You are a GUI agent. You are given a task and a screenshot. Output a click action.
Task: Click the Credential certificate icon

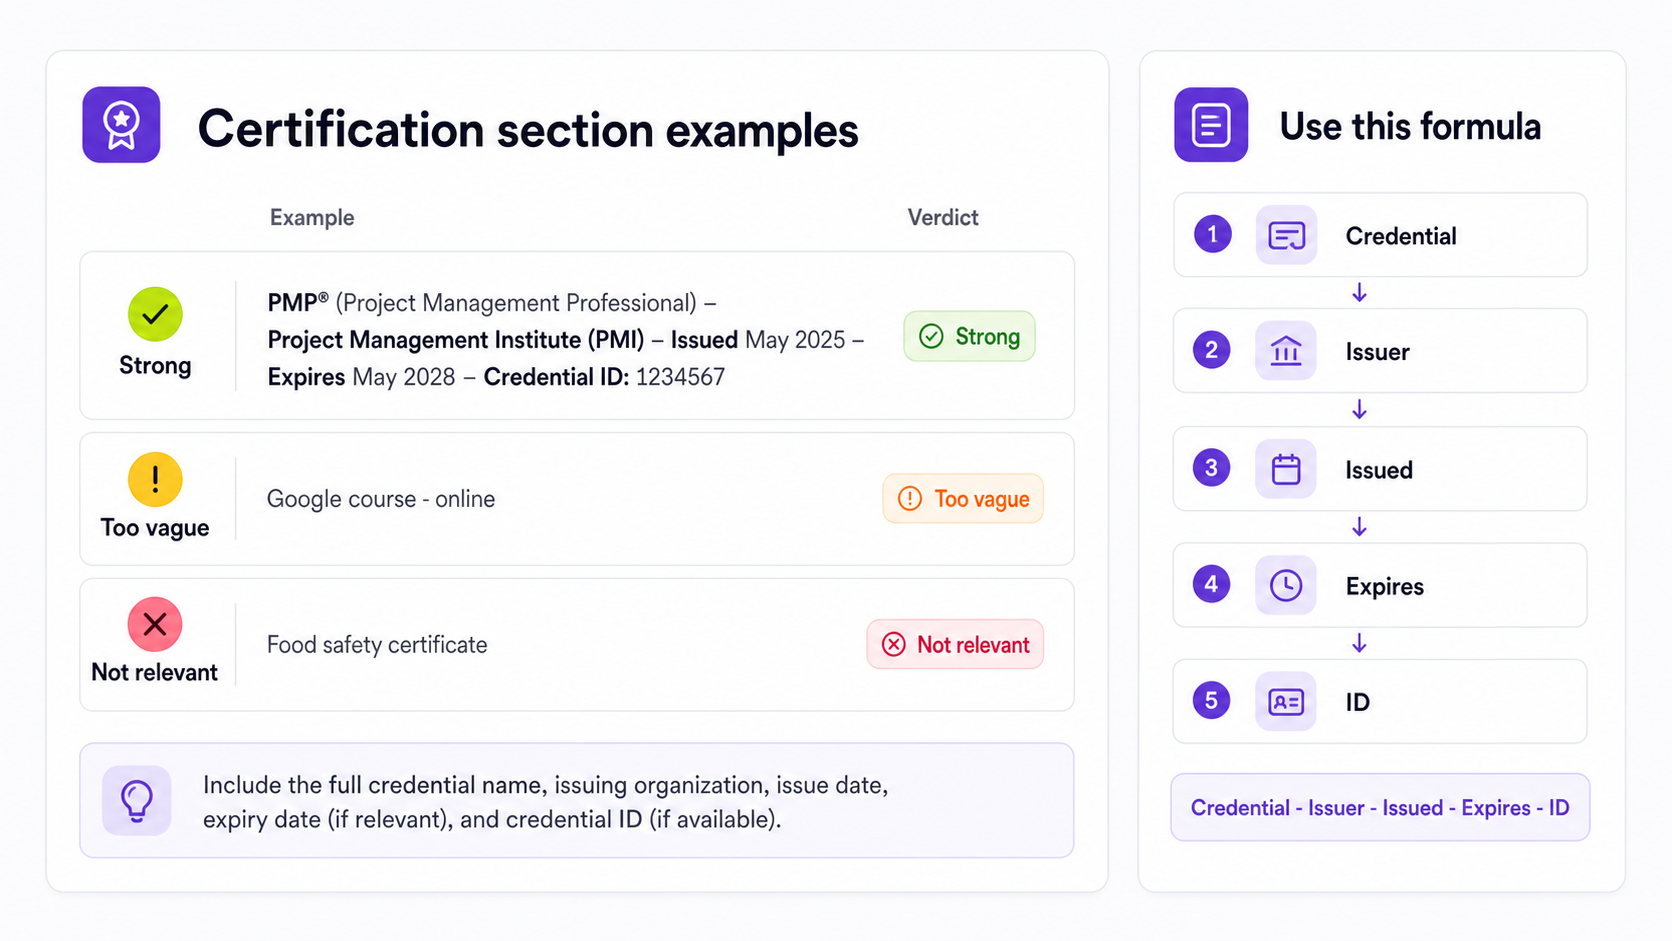tap(1286, 235)
